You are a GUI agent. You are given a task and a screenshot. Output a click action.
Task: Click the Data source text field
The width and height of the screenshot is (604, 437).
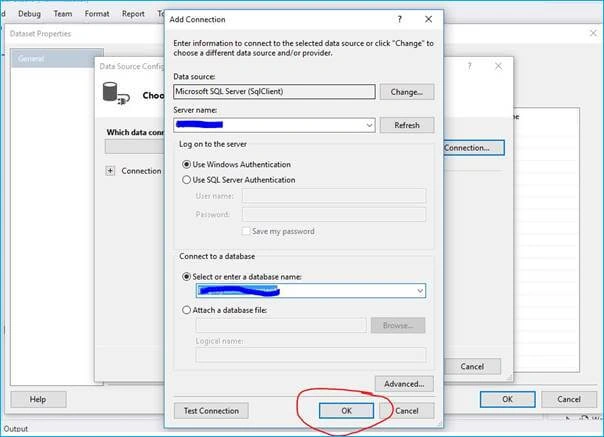[274, 92]
